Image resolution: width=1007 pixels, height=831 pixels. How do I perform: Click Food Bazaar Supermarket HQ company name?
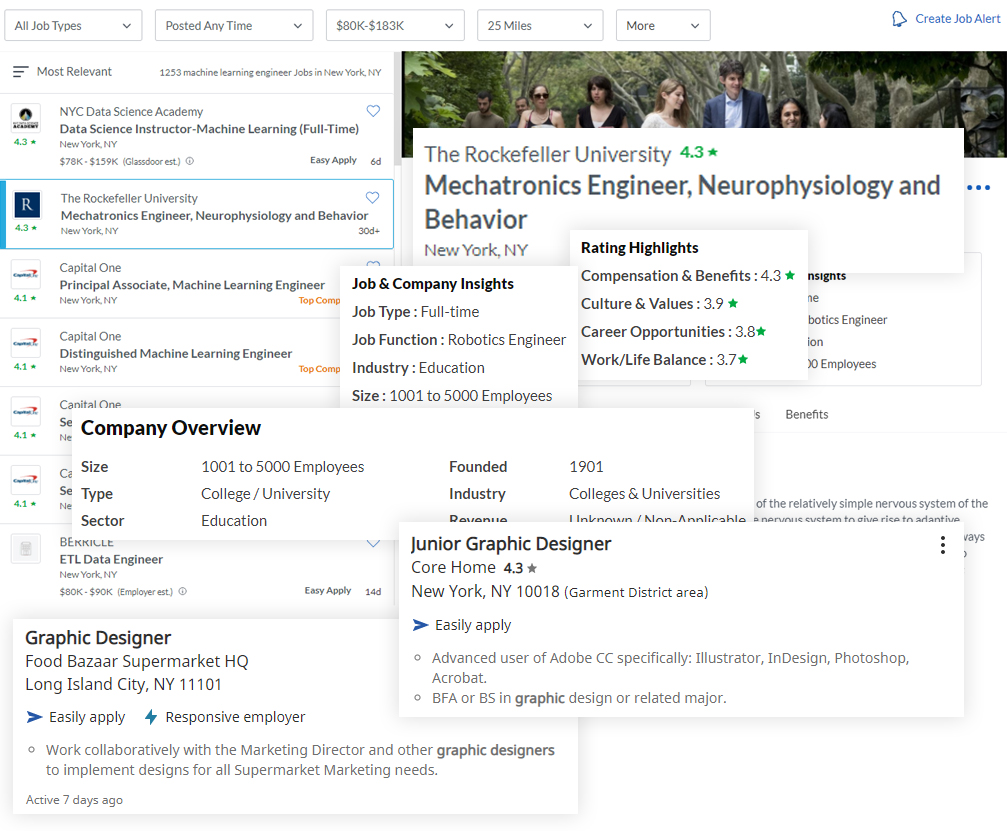click(x=137, y=661)
